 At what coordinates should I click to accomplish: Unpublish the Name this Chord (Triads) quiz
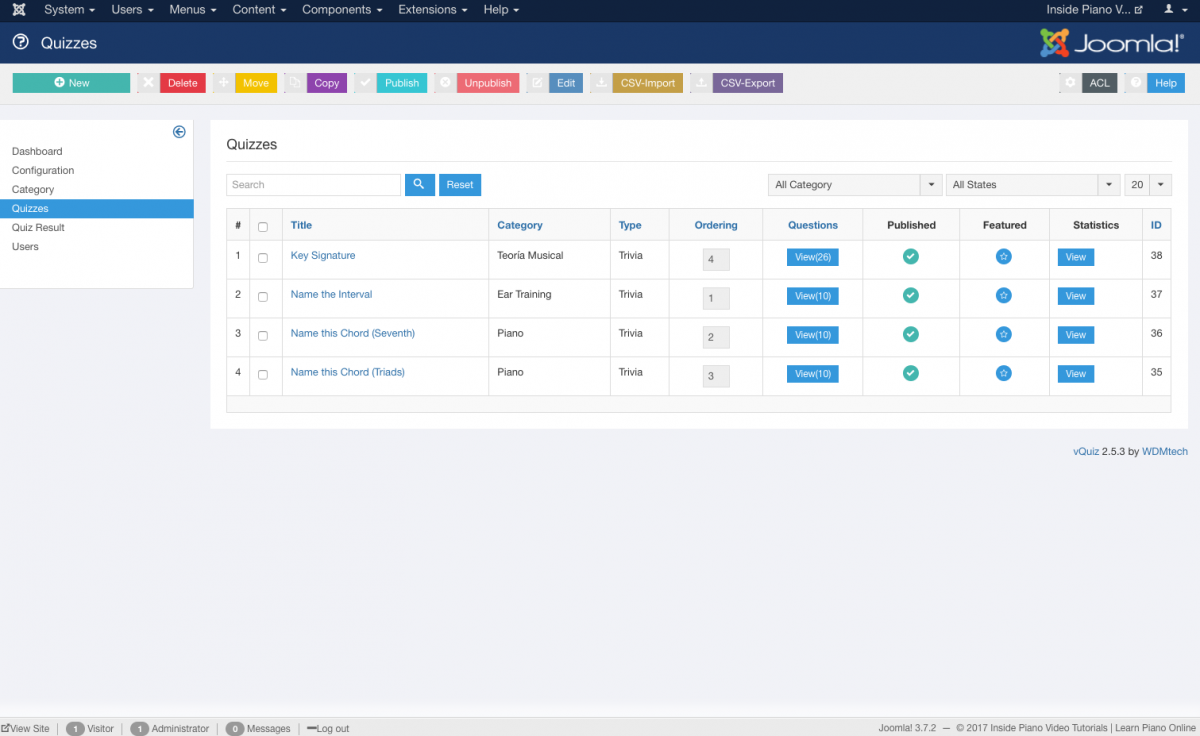(910, 373)
